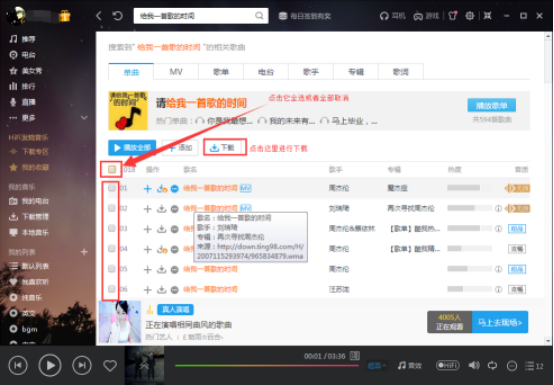Screen dimensions: 554x385
Task: Open 排行 ranking in the sidebar
Action: tap(23, 87)
